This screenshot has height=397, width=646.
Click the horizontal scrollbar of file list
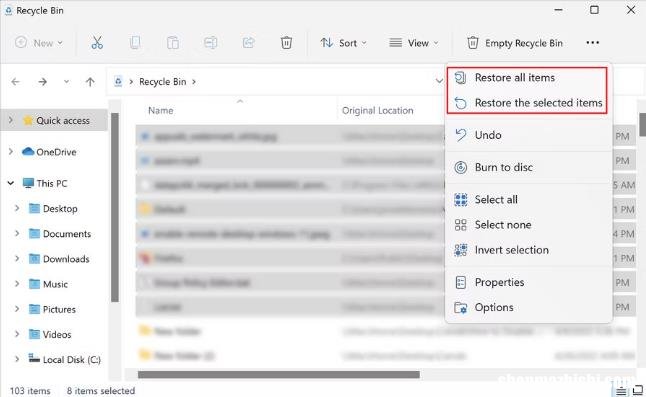(x=279, y=374)
